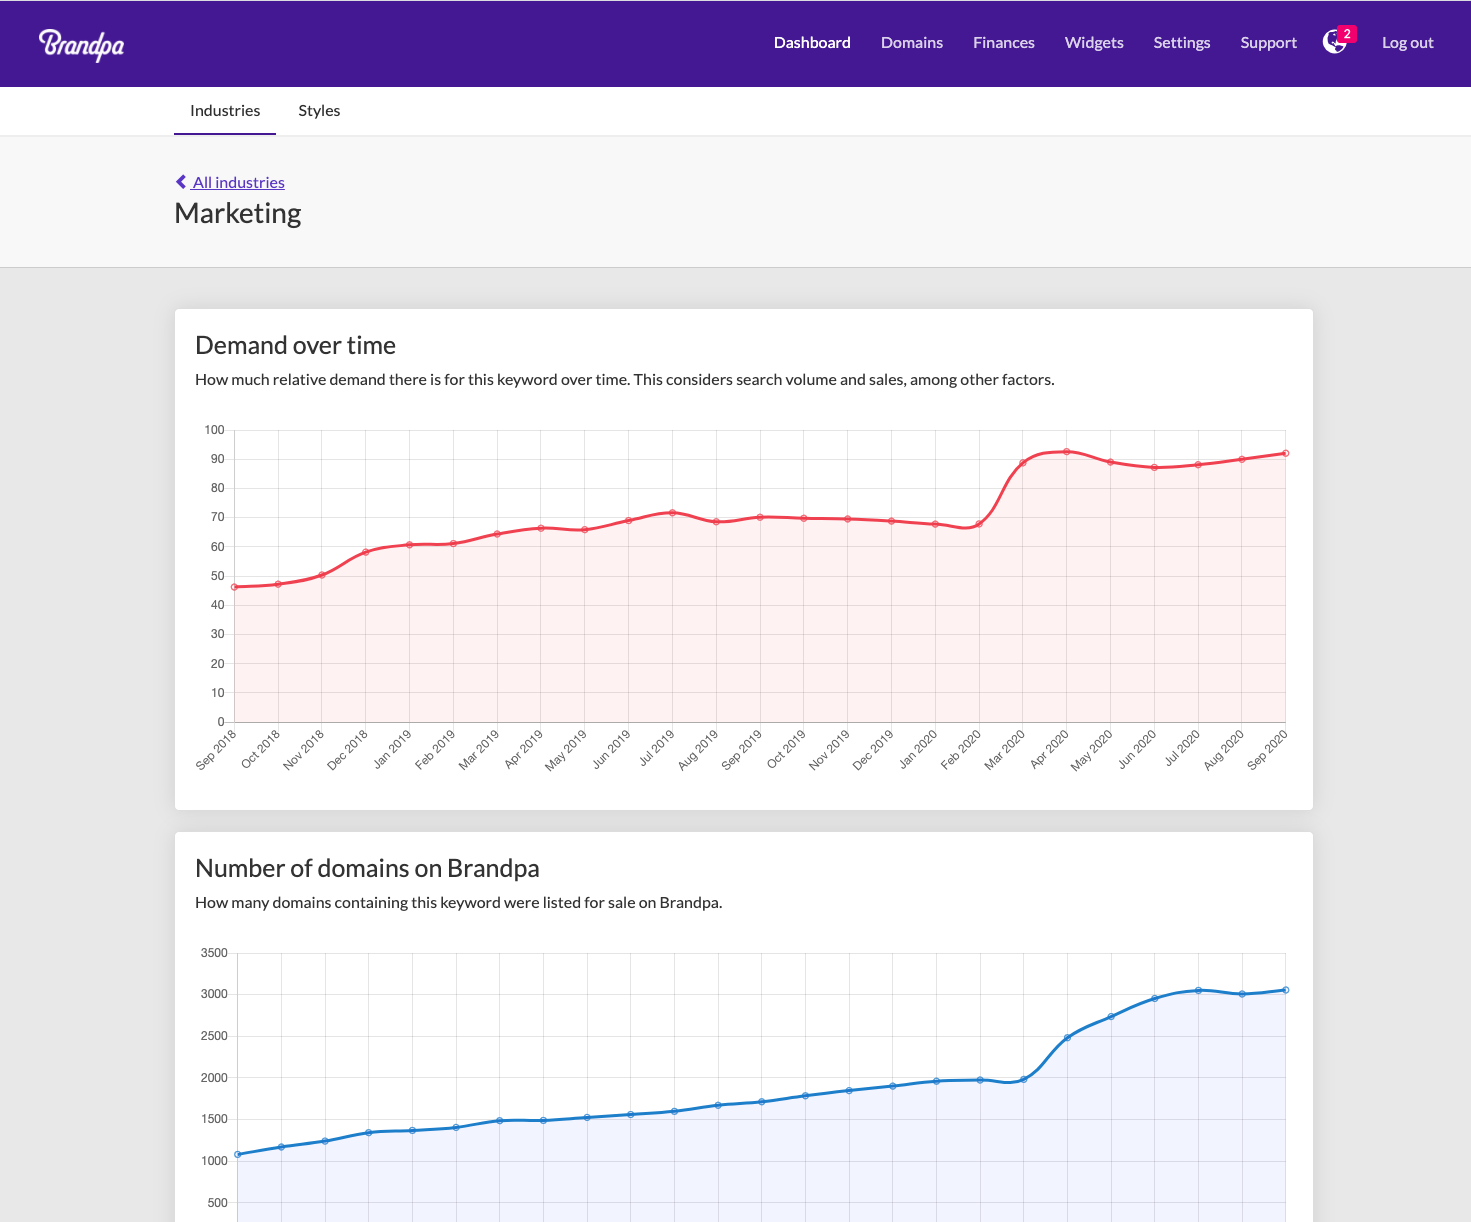Select the first blue domains chart data point
The height and width of the screenshot is (1222, 1471).
point(237,1154)
